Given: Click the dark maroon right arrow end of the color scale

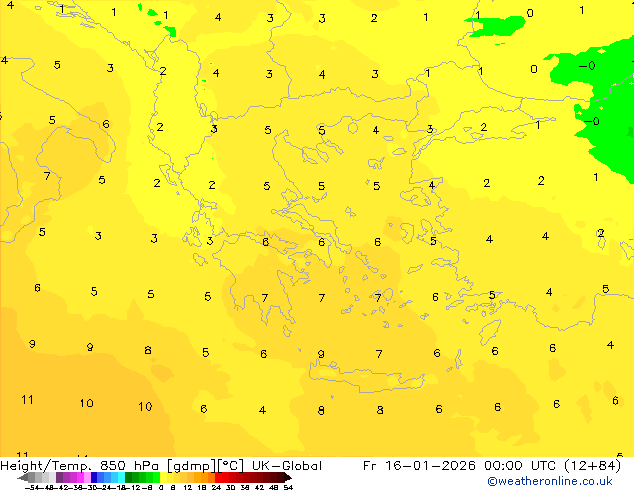Looking at the screenshot, I should pos(287,477).
